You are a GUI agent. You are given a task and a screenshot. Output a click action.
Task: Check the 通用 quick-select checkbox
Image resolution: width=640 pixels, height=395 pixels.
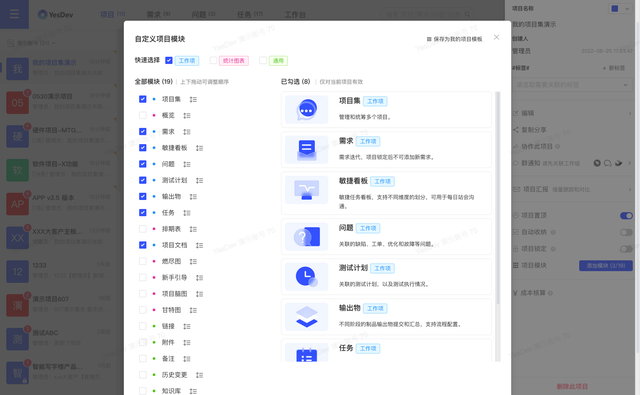263,60
